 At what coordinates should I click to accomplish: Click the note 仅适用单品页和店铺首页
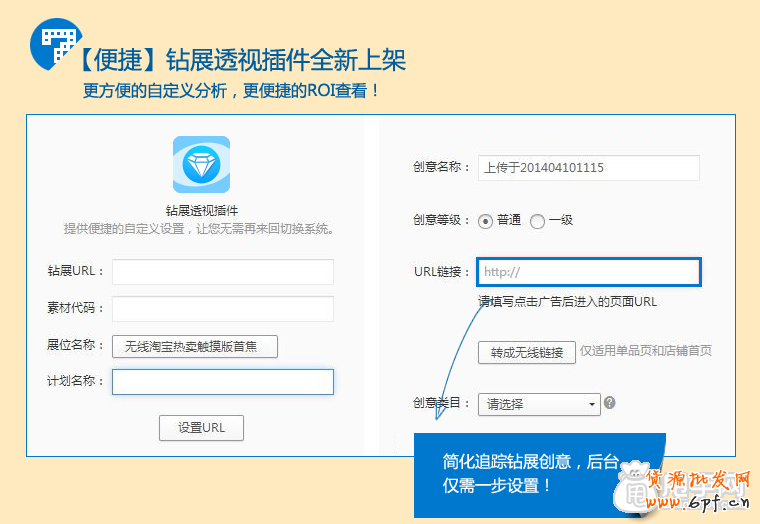tap(646, 350)
